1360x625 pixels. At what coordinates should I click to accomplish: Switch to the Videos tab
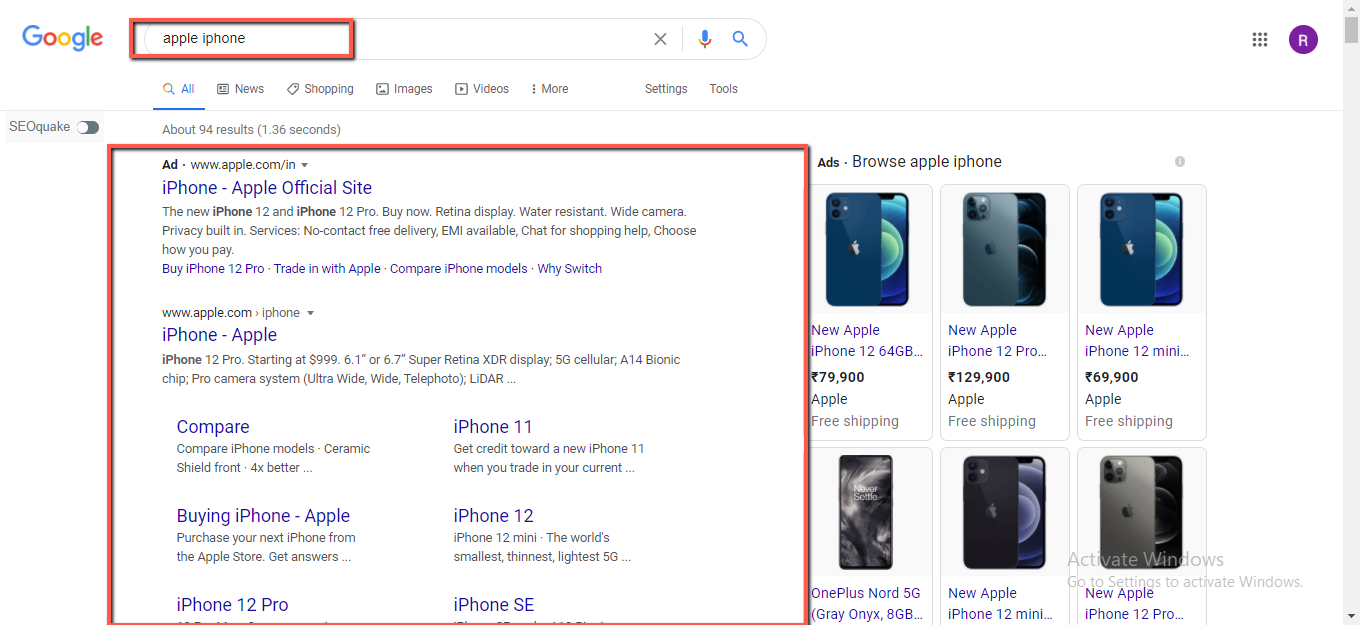point(482,89)
